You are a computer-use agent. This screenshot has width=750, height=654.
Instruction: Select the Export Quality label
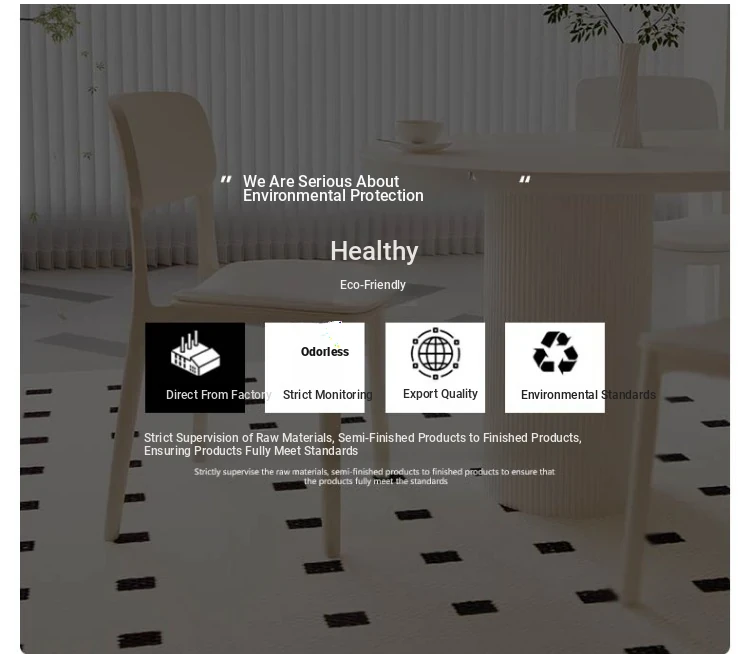coord(440,394)
